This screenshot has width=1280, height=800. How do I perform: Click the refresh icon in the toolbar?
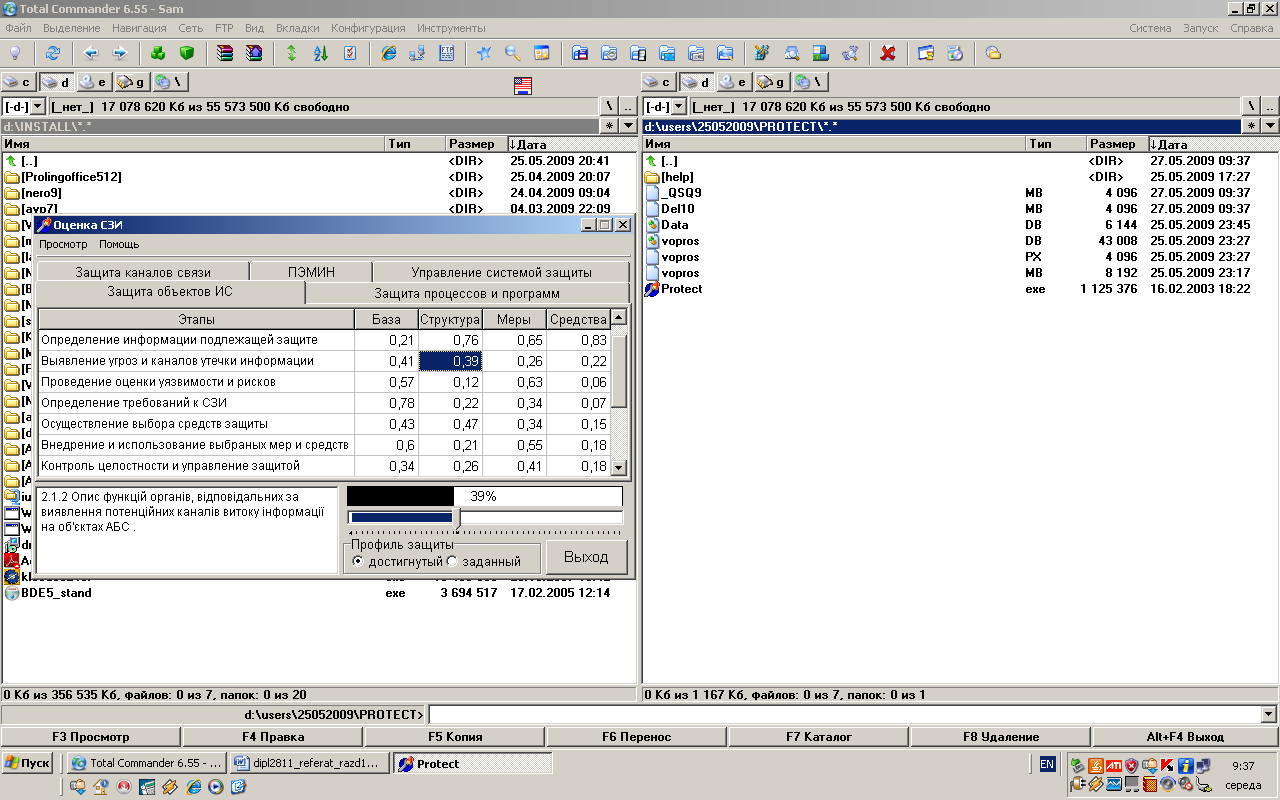(53, 53)
